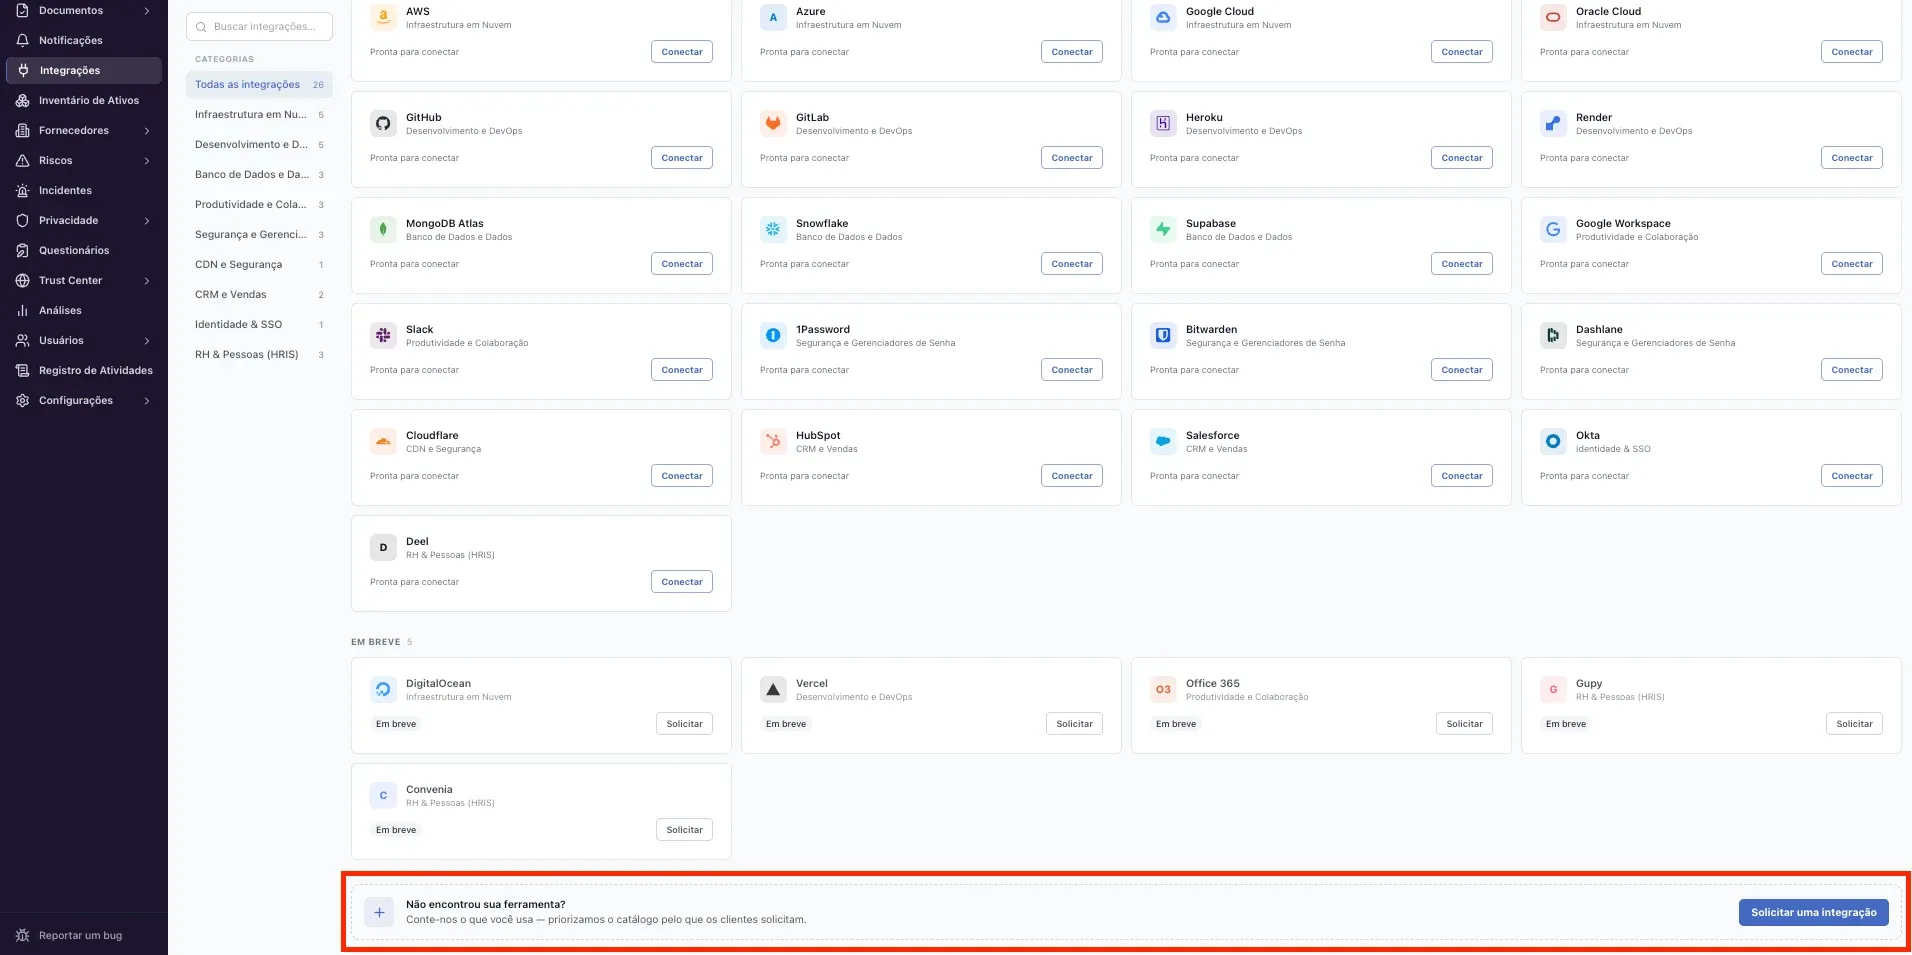Click the Snowflake logo icon
The width and height of the screenshot is (1912, 955).
[773, 230]
